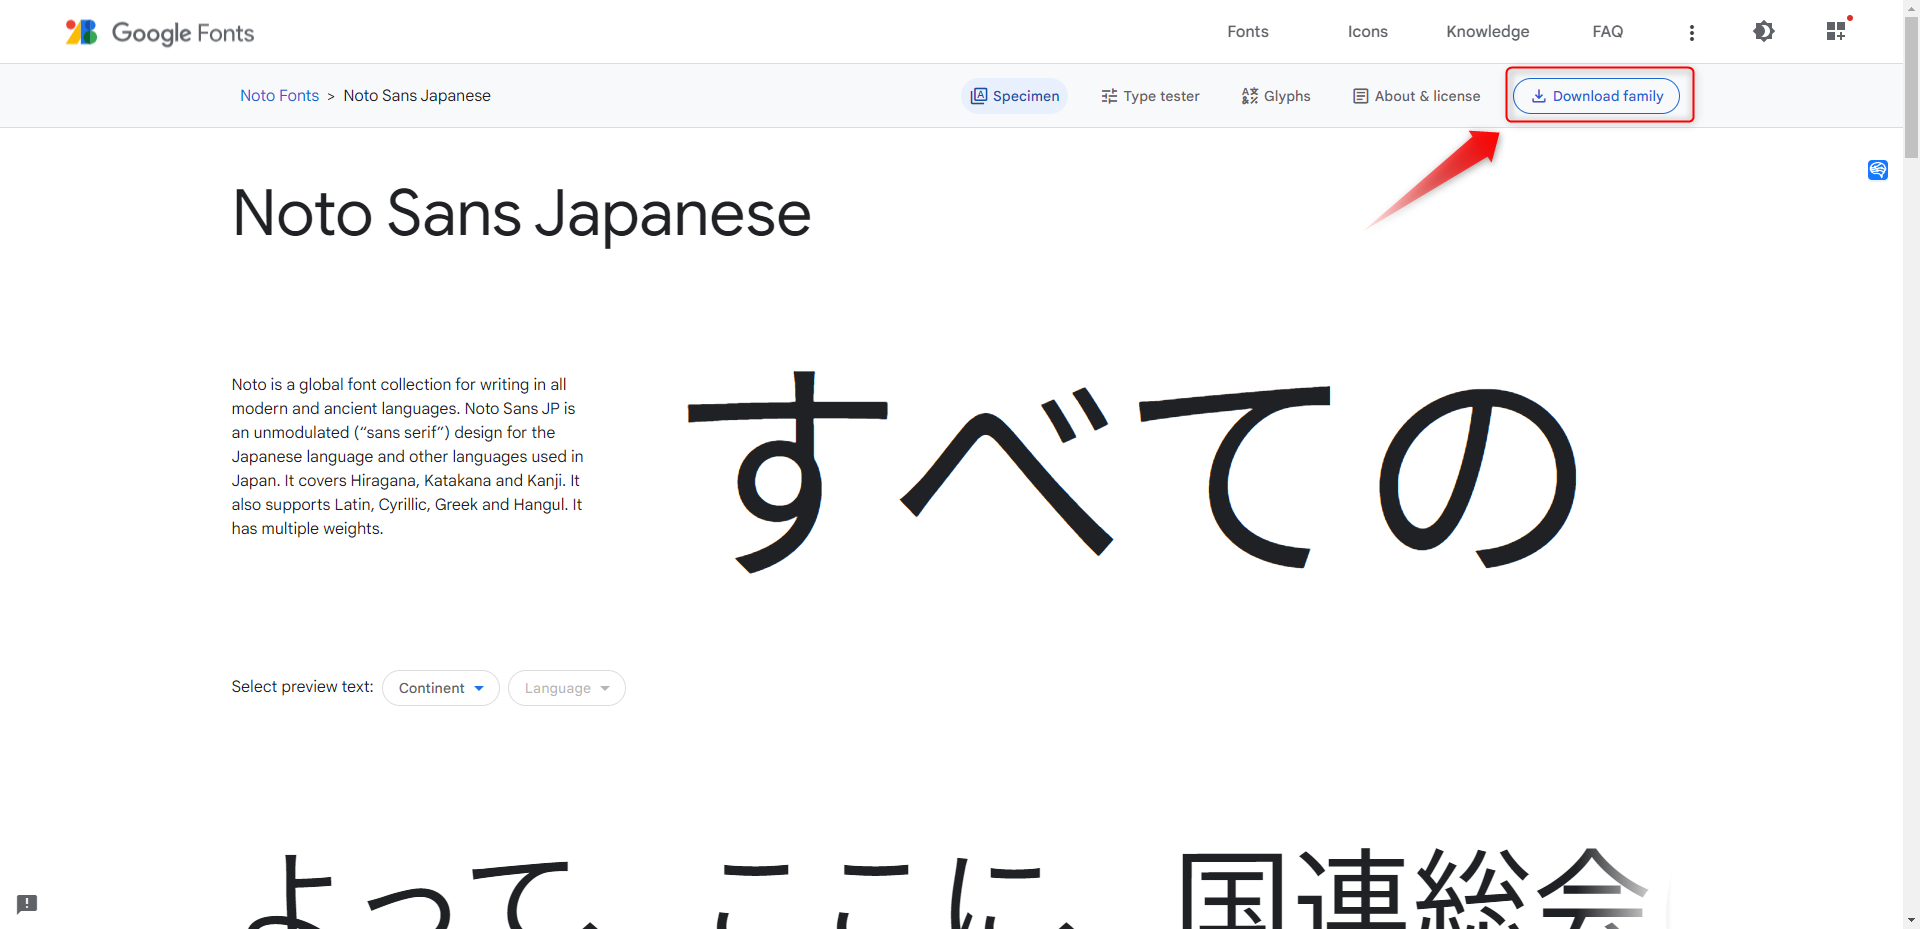This screenshot has width=1920, height=929.
Task: Click the Noto Sans Japanese heading
Action: click(521, 214)
